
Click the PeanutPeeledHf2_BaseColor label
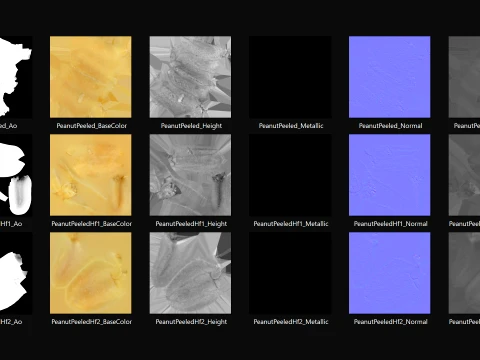92,322
